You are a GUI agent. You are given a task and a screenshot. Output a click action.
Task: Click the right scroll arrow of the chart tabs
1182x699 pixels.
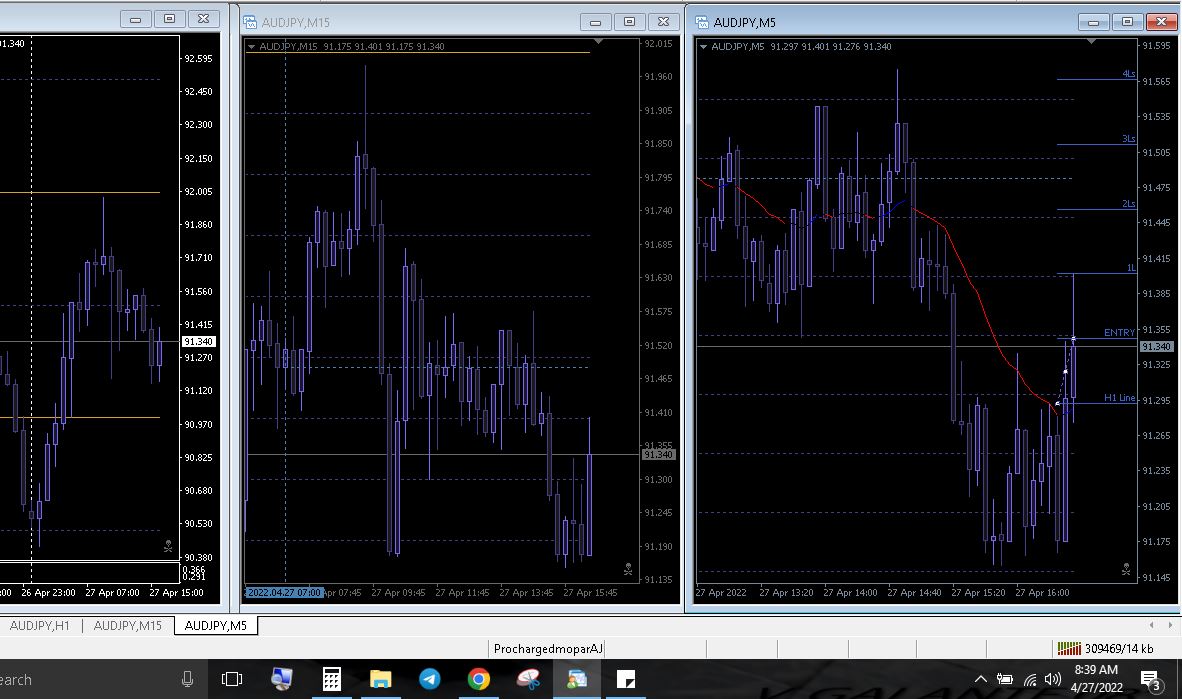click(1170, 626)
